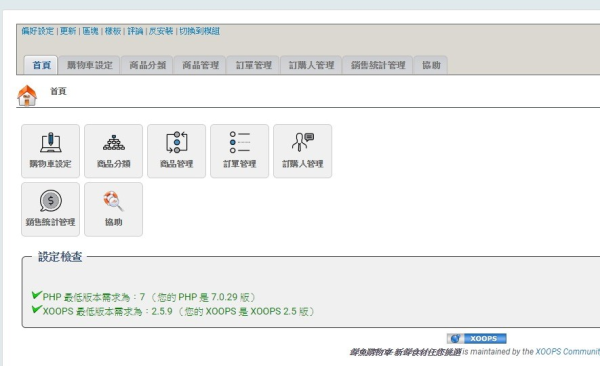Viewport: 600px width, 366px height.
Task: Switch to the 購物車設定 tab
Action: [x=90, y=65]
